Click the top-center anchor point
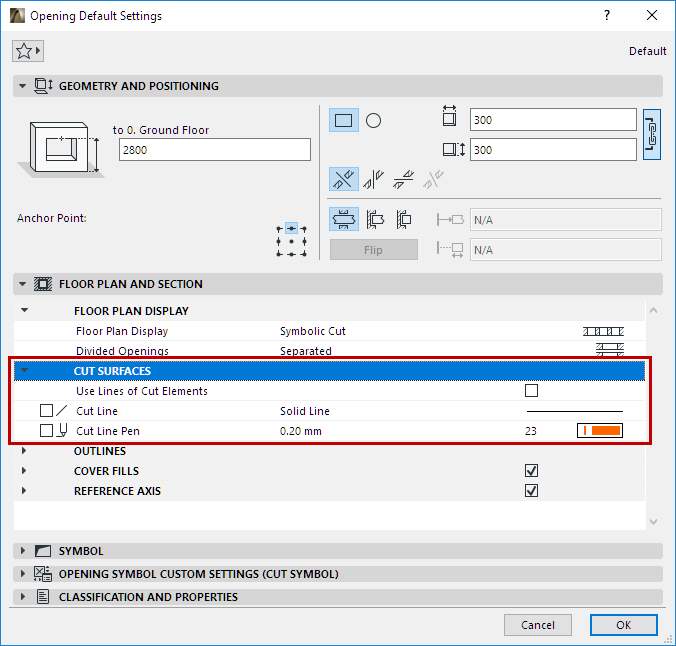This screenshot has width=676, height=646. click(x=291, y=229)
